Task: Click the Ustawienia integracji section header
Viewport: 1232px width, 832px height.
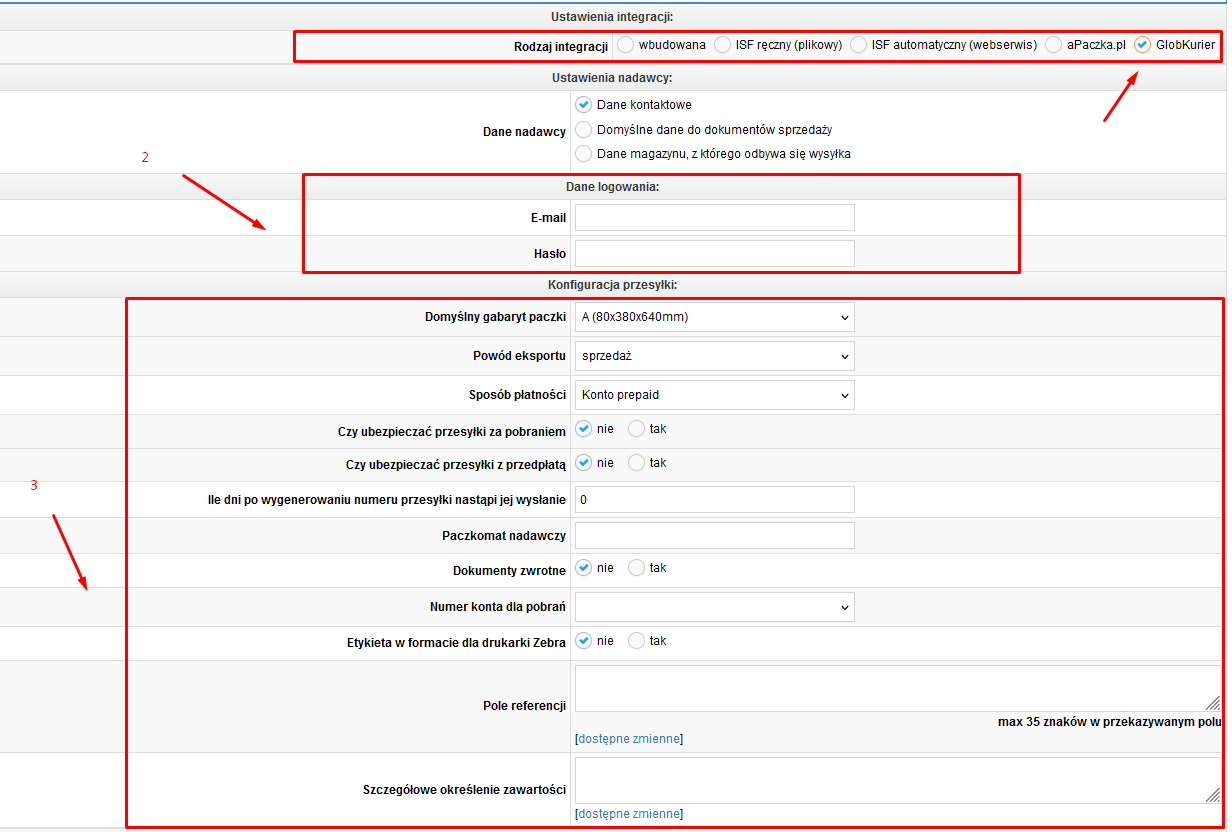Action: click(x=612, y=17)
